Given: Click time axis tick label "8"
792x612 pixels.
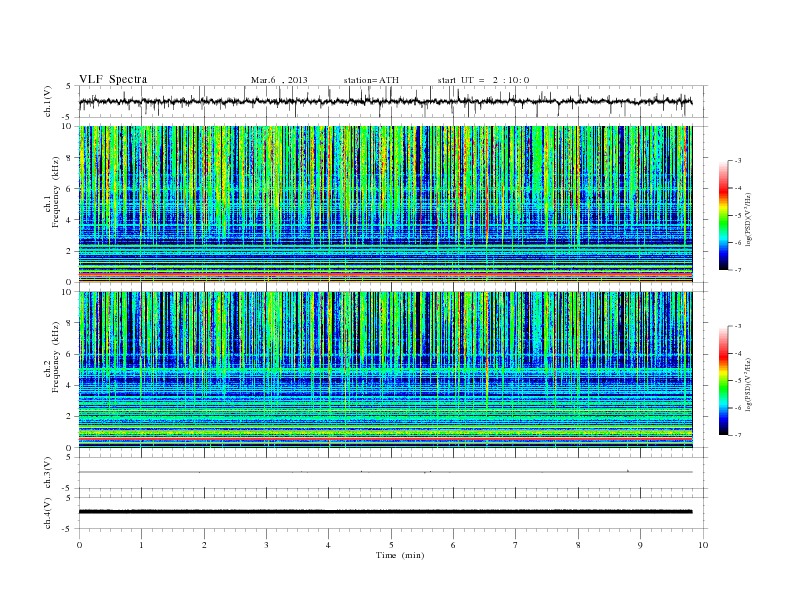Looking at the screenshot, I should click(x=578, y=545).
